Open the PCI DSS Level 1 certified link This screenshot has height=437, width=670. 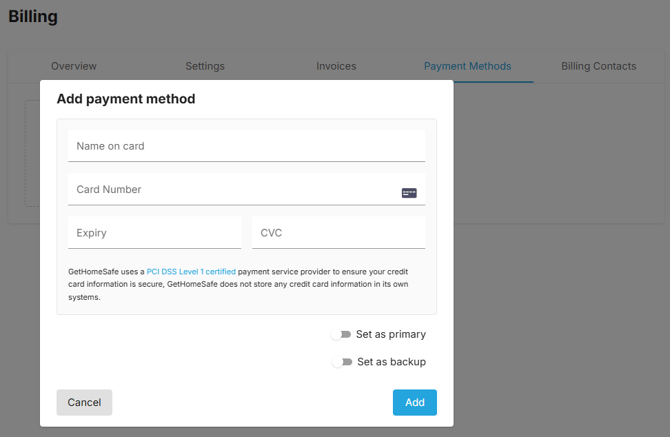[191, 272]
